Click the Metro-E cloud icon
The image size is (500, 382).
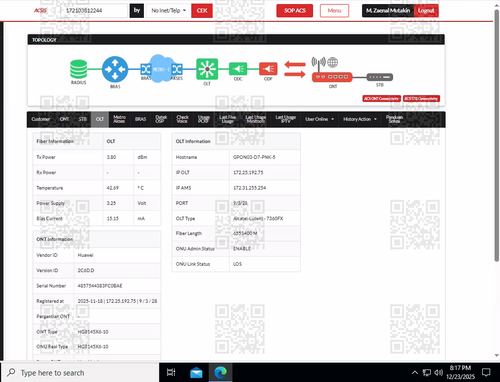[161, 69]
